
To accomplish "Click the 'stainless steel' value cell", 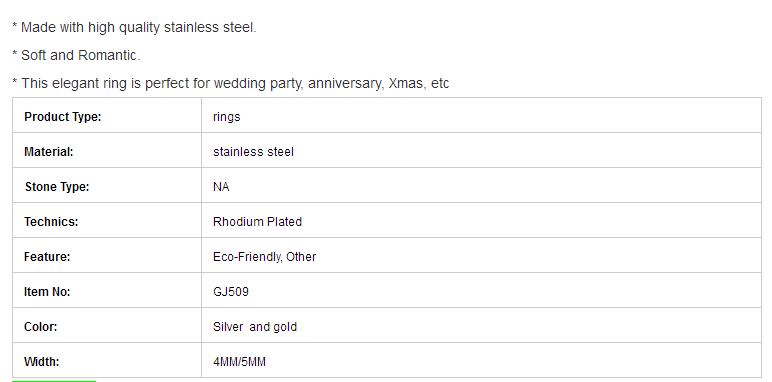I will (x=481, y=150).
